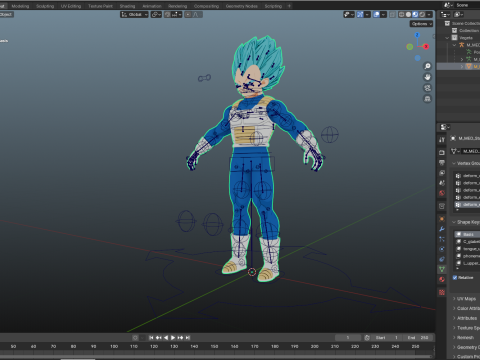Open the Object properties tab
Viewport: 480px width, 360px height.
(x=442, y=219)
